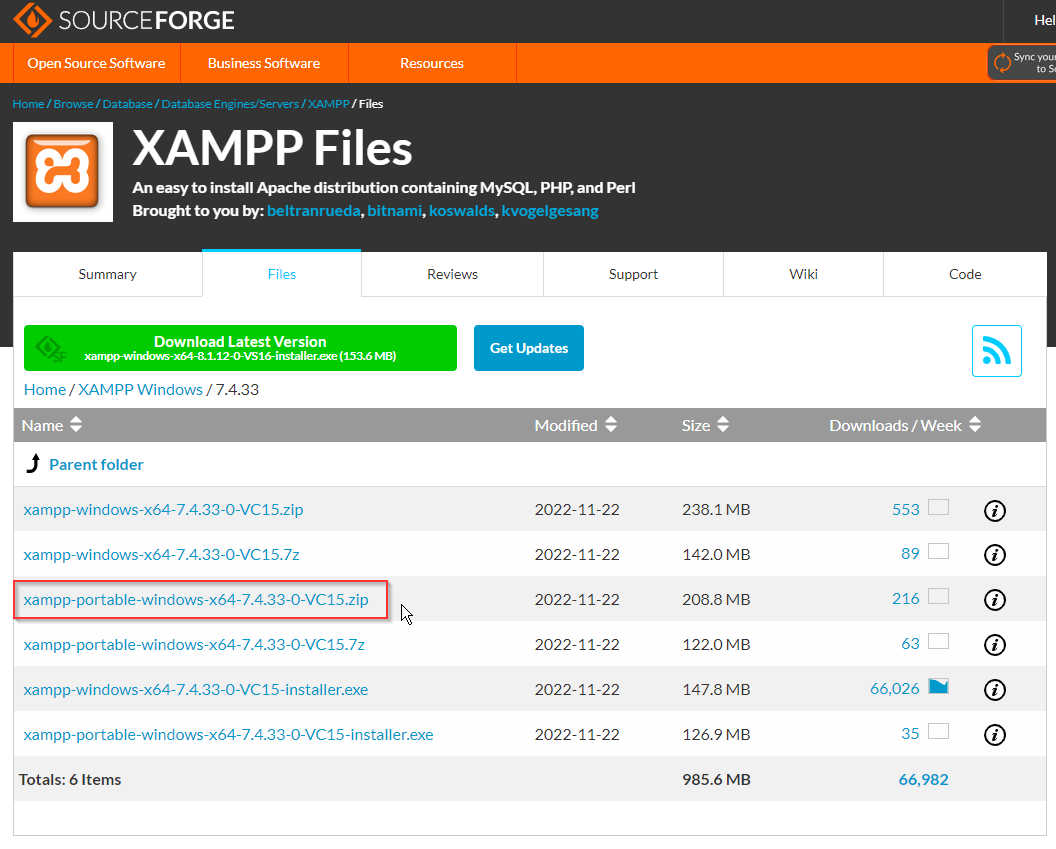Download xampp-windows-x64-7.4.33-0-VC15.7z
This screenshot has width=1056, height=849.
coord(161,555)
